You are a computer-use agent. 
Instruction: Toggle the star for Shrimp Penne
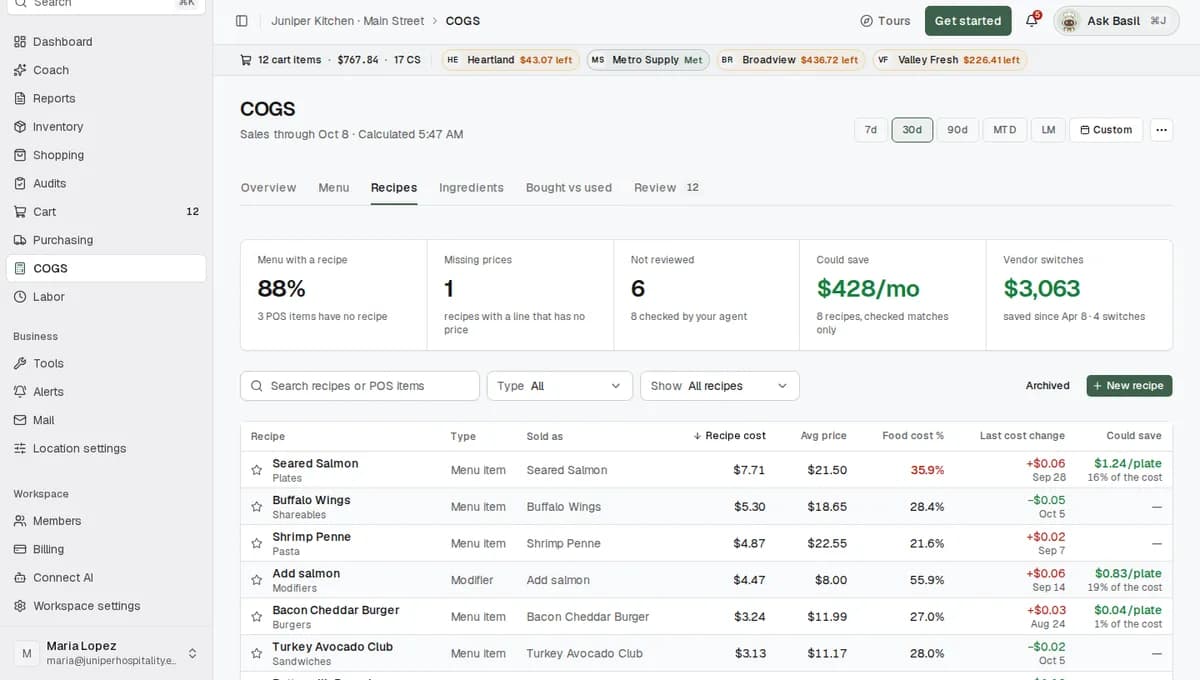click(x=257, y=543)
